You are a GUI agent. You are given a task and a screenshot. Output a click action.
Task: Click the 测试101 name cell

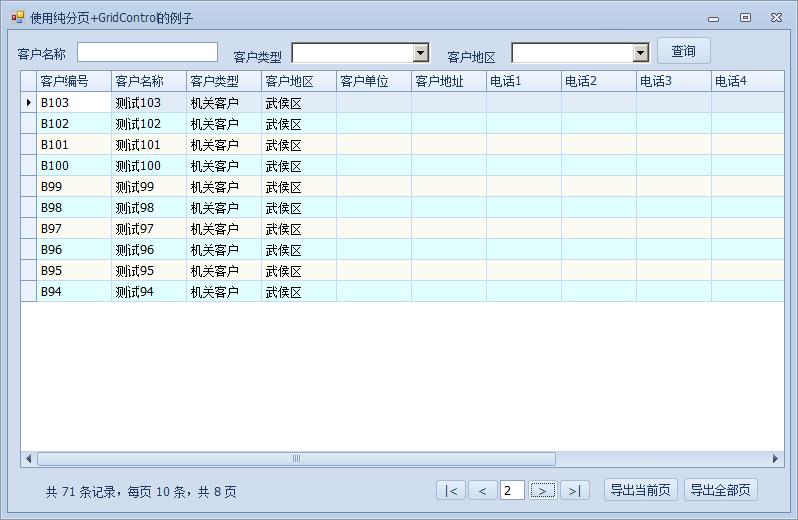tap(149, 145)
